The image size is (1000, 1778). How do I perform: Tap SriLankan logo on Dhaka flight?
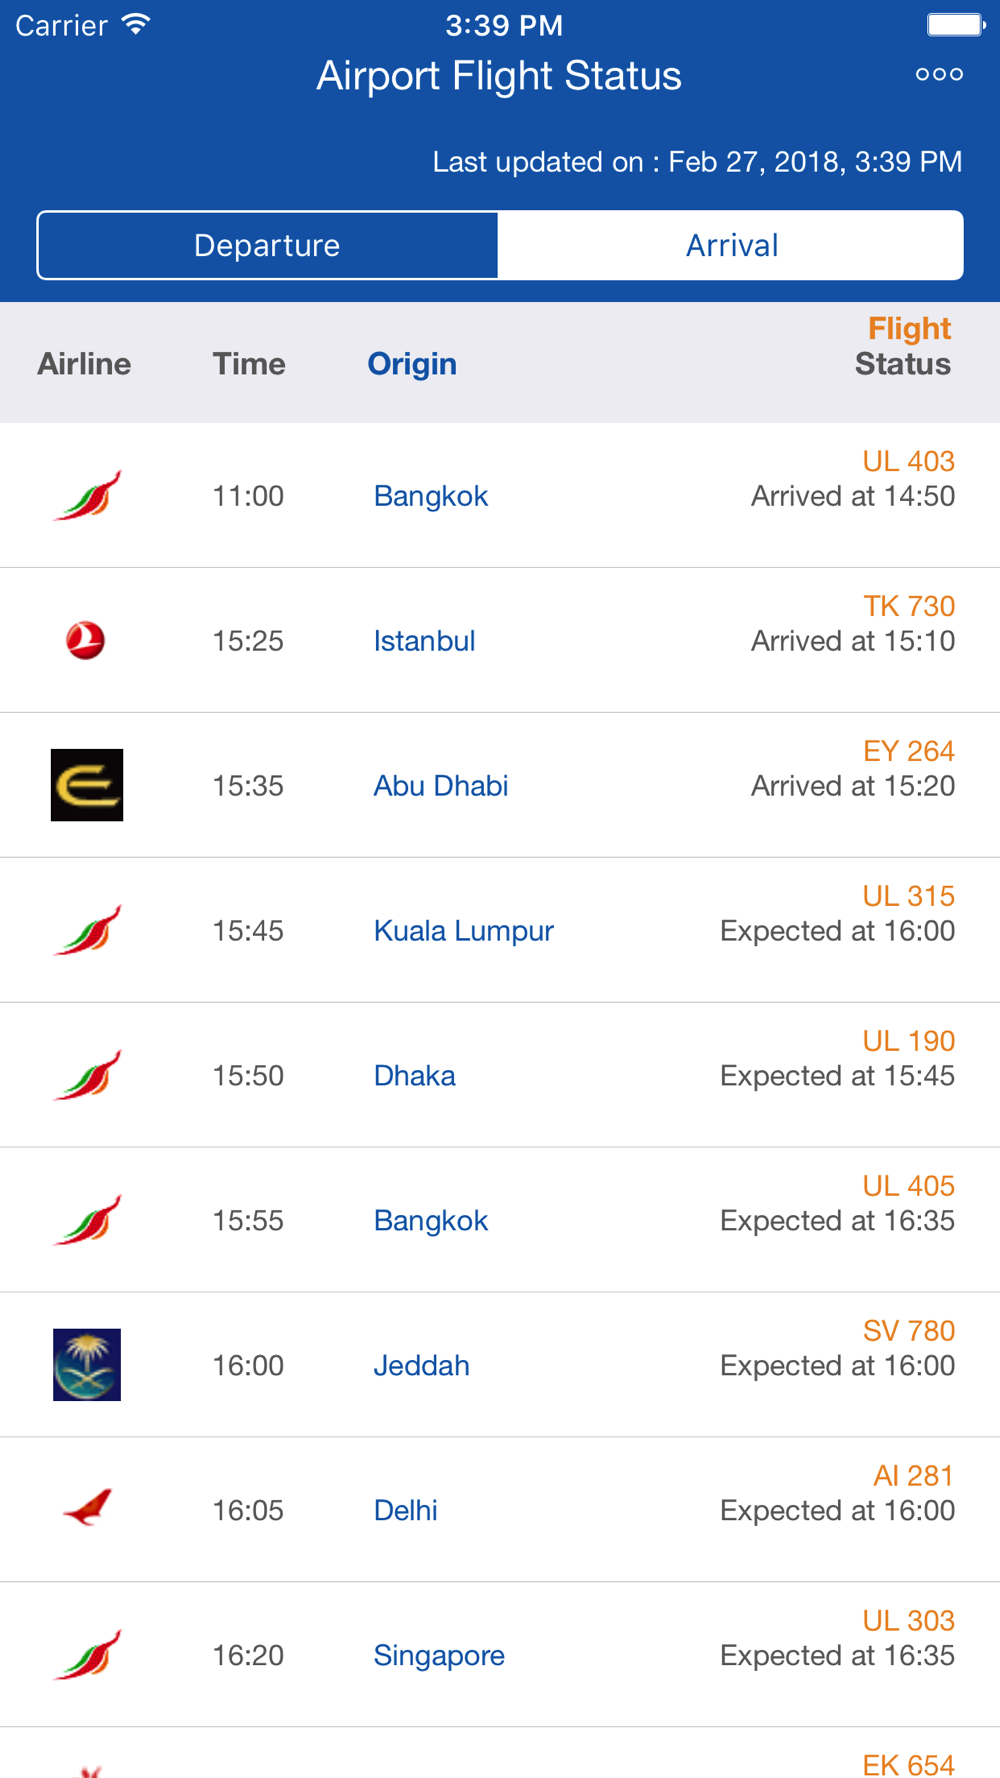(x=87, y=1075)
